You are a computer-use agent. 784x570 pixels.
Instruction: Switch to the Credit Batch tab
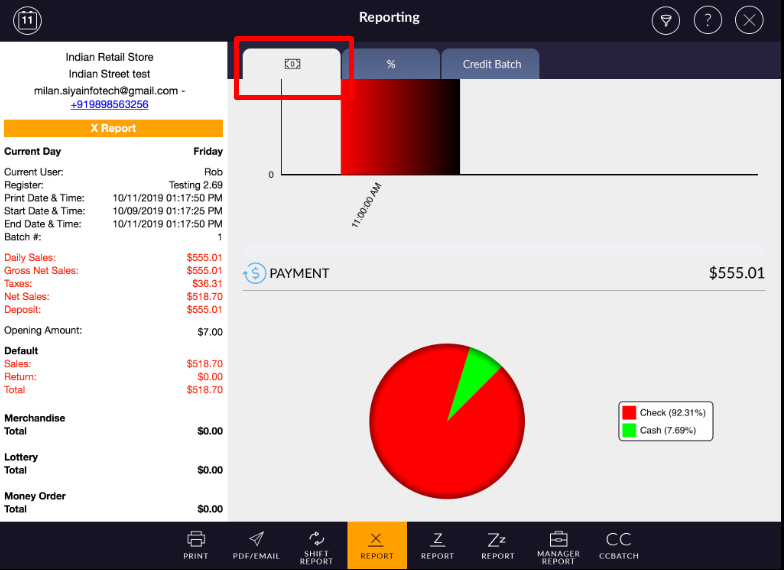point(491,64)
